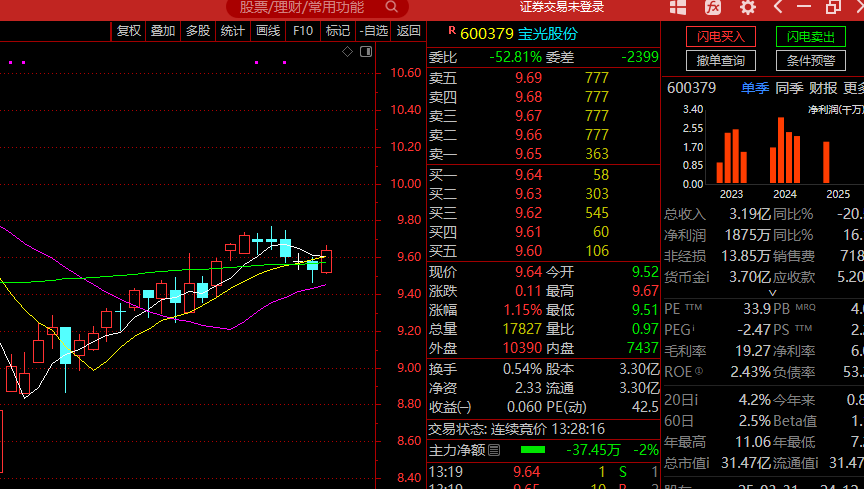Viewport: 864px width, 489px height.
Task: Click the search magnifier icon in the top bar
Action: tap(391, 7)
